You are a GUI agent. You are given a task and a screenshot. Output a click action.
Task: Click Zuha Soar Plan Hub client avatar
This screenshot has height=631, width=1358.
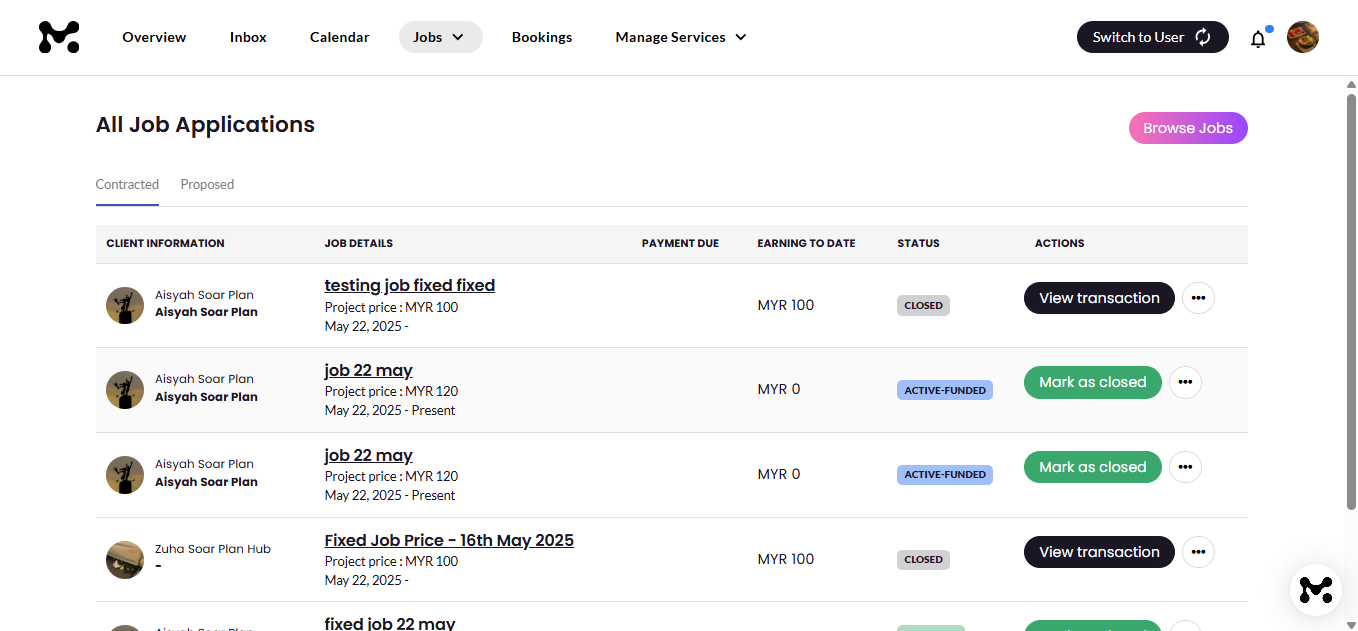click(125, 559)
